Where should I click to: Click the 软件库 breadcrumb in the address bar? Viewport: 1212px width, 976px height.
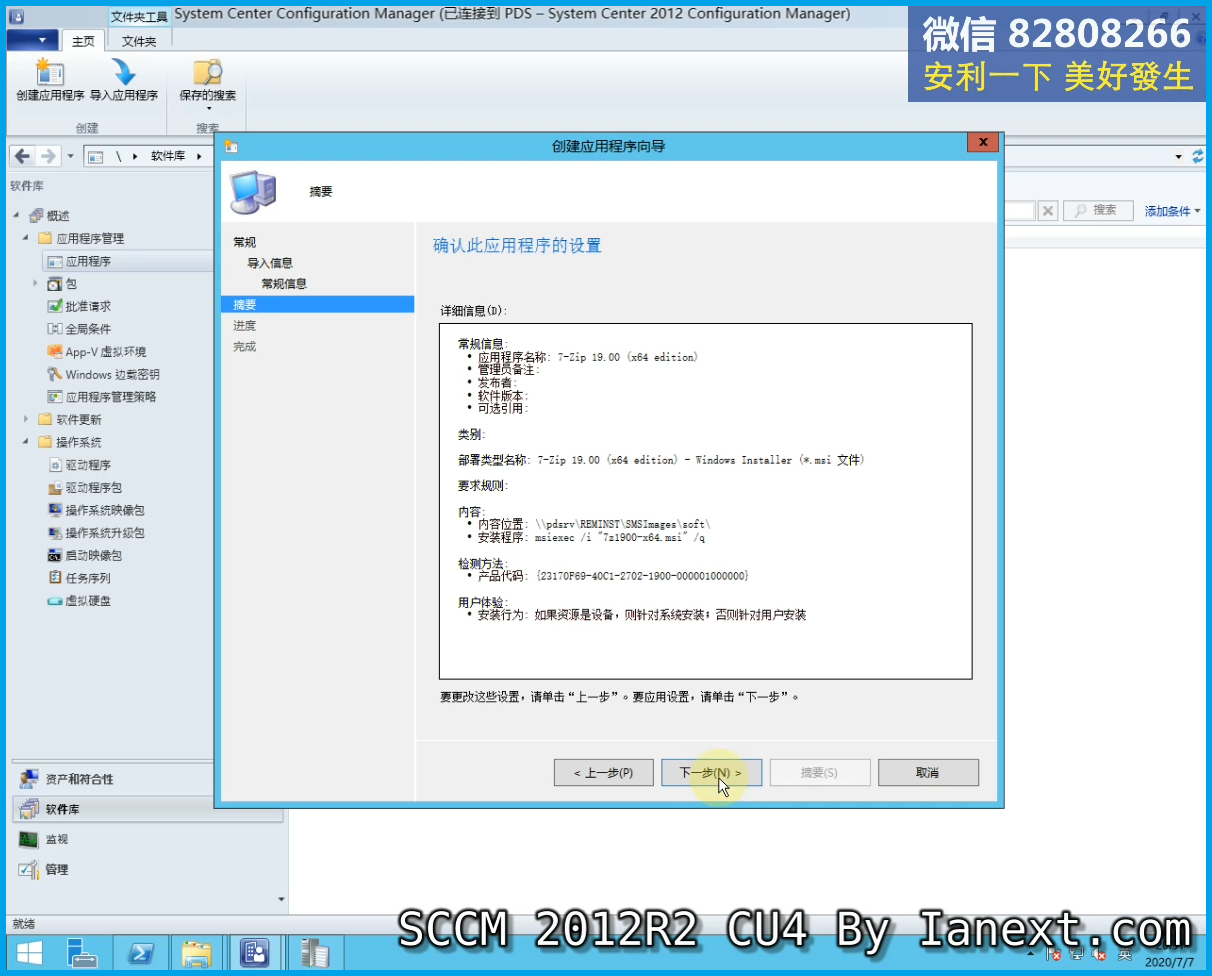point(168,156)
